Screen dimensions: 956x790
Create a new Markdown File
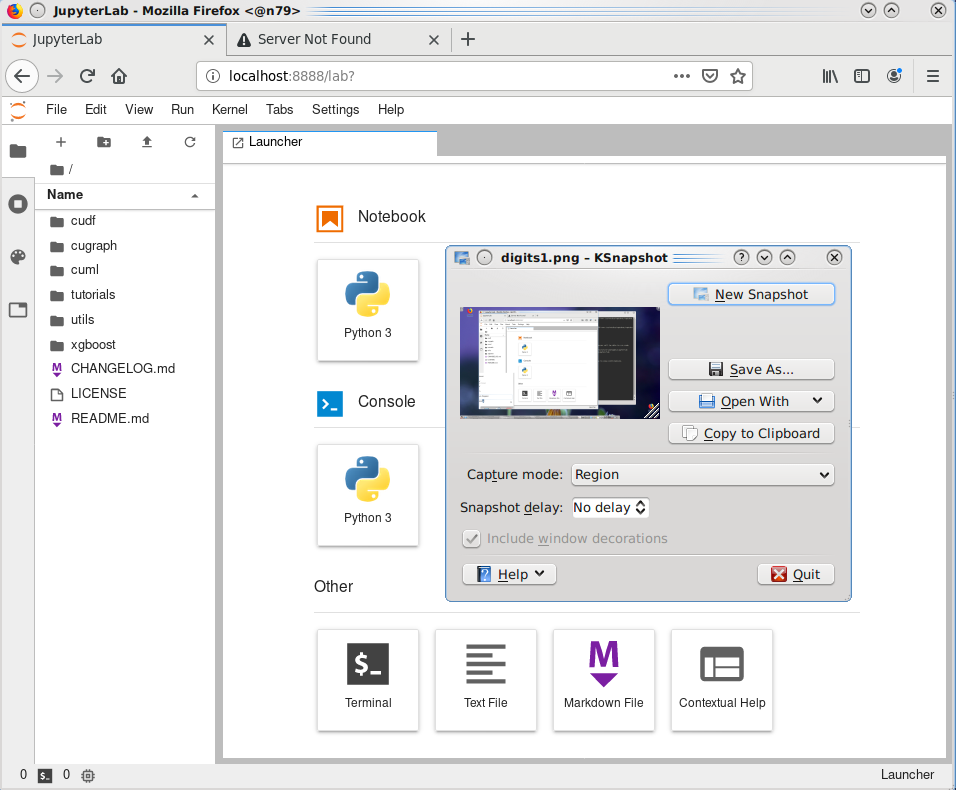tap(604, 680)
